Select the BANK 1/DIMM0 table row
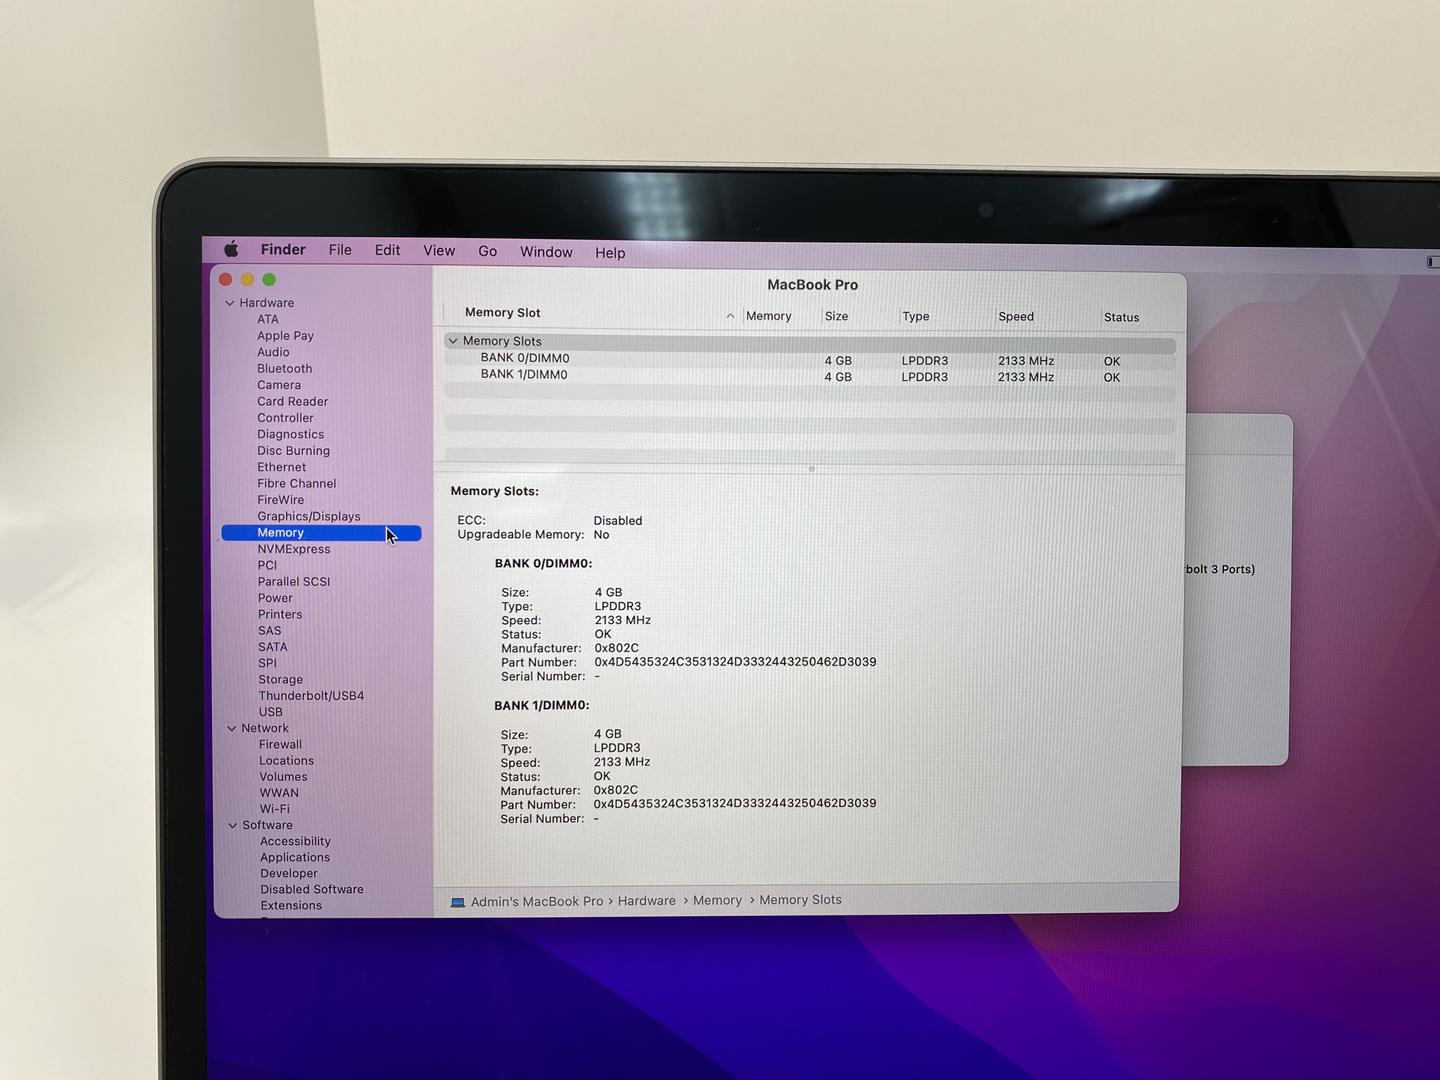Screen dimensions: 1440x1080 [x=810, y=377]
